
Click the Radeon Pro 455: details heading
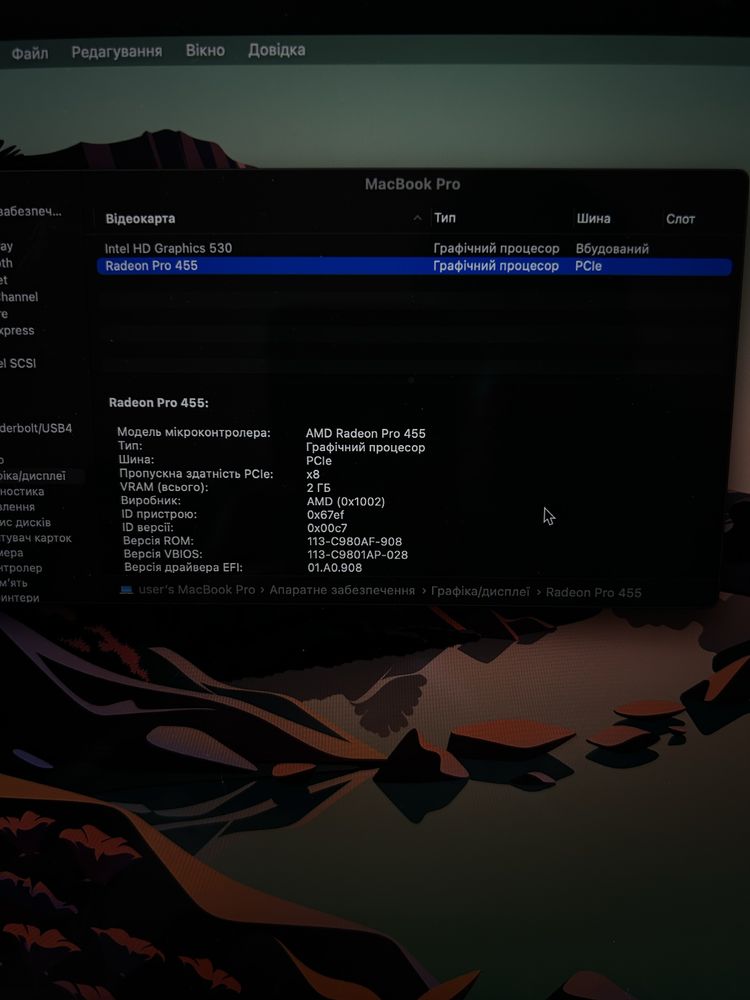pyautogui.click(x=159, y=403)
